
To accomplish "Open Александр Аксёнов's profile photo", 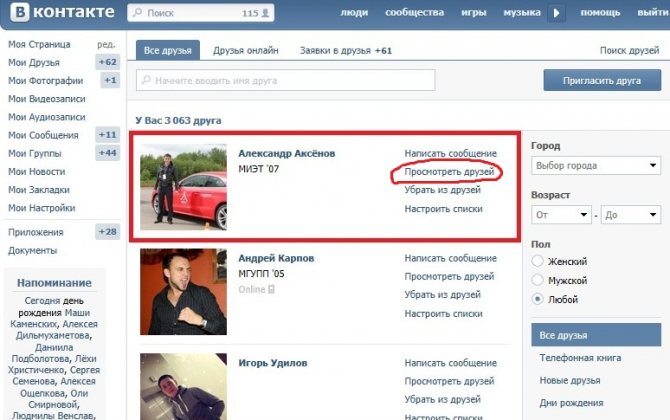I will [183, 187].
